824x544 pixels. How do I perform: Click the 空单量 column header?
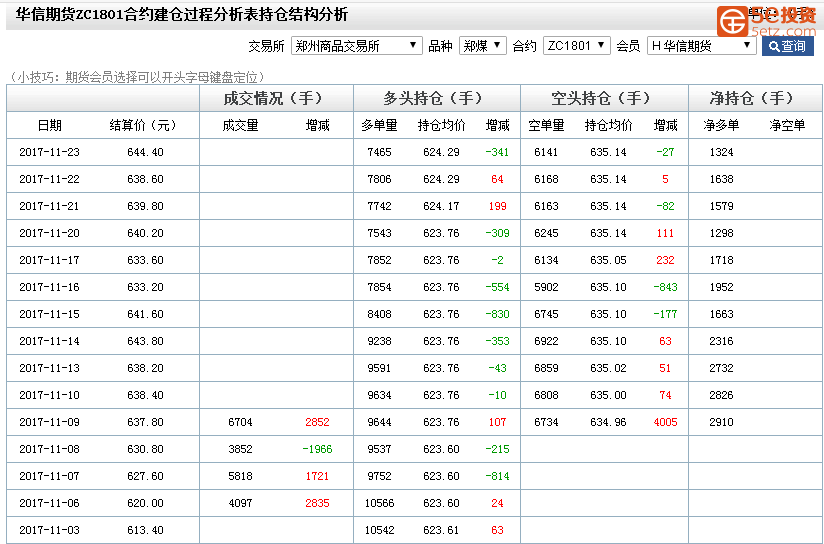(x=546, y=125)
